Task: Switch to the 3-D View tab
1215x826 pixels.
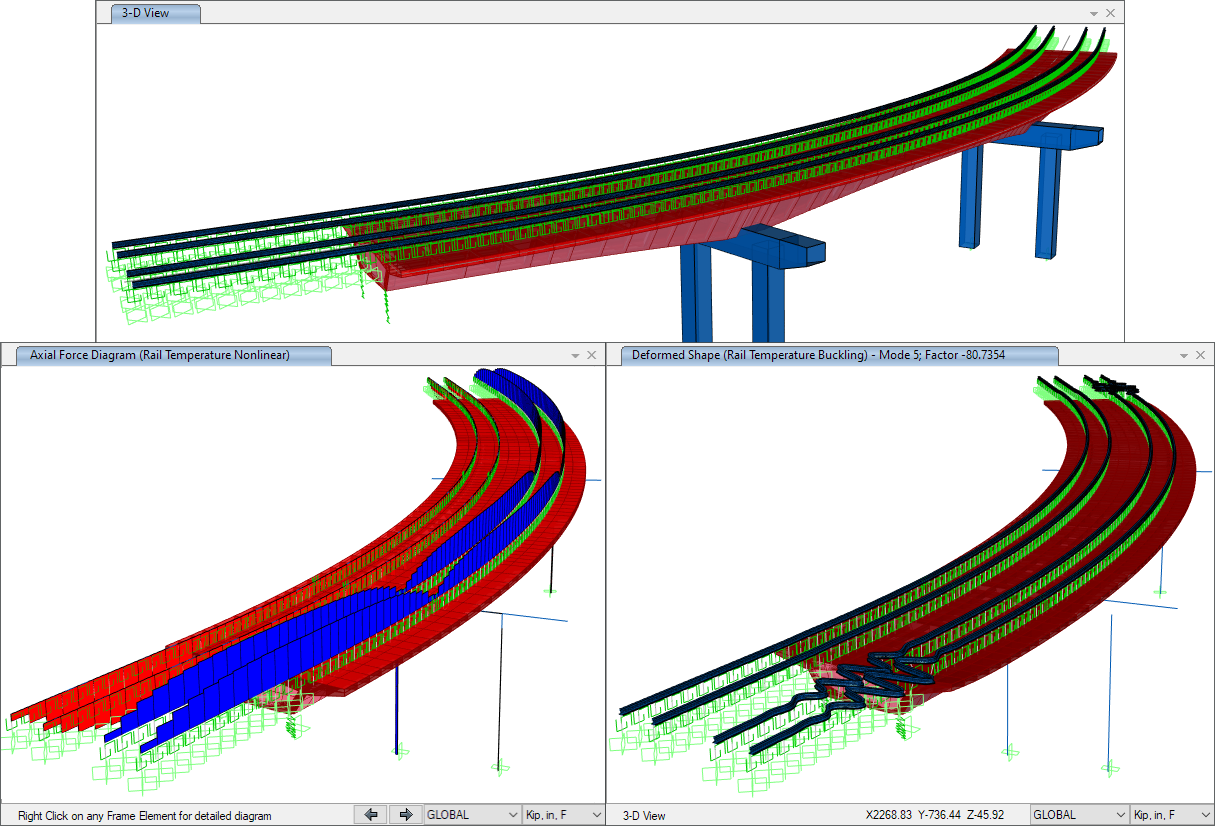Action: [x=156, y=14]
